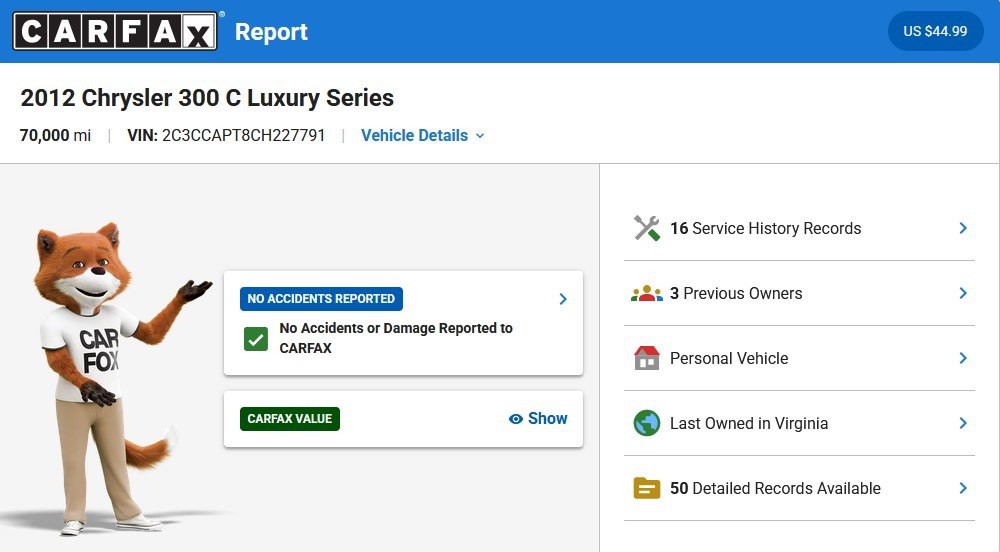1000x552 pixels.
Task: Click the green CARFAX VALUE badge
Action: (x=290, y=419)
